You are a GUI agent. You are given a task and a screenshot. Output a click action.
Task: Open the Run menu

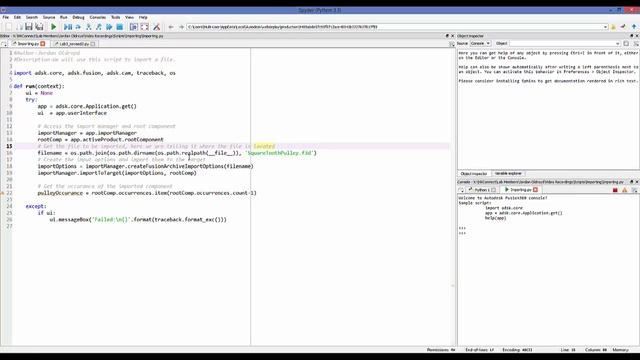tap(64, 18)
